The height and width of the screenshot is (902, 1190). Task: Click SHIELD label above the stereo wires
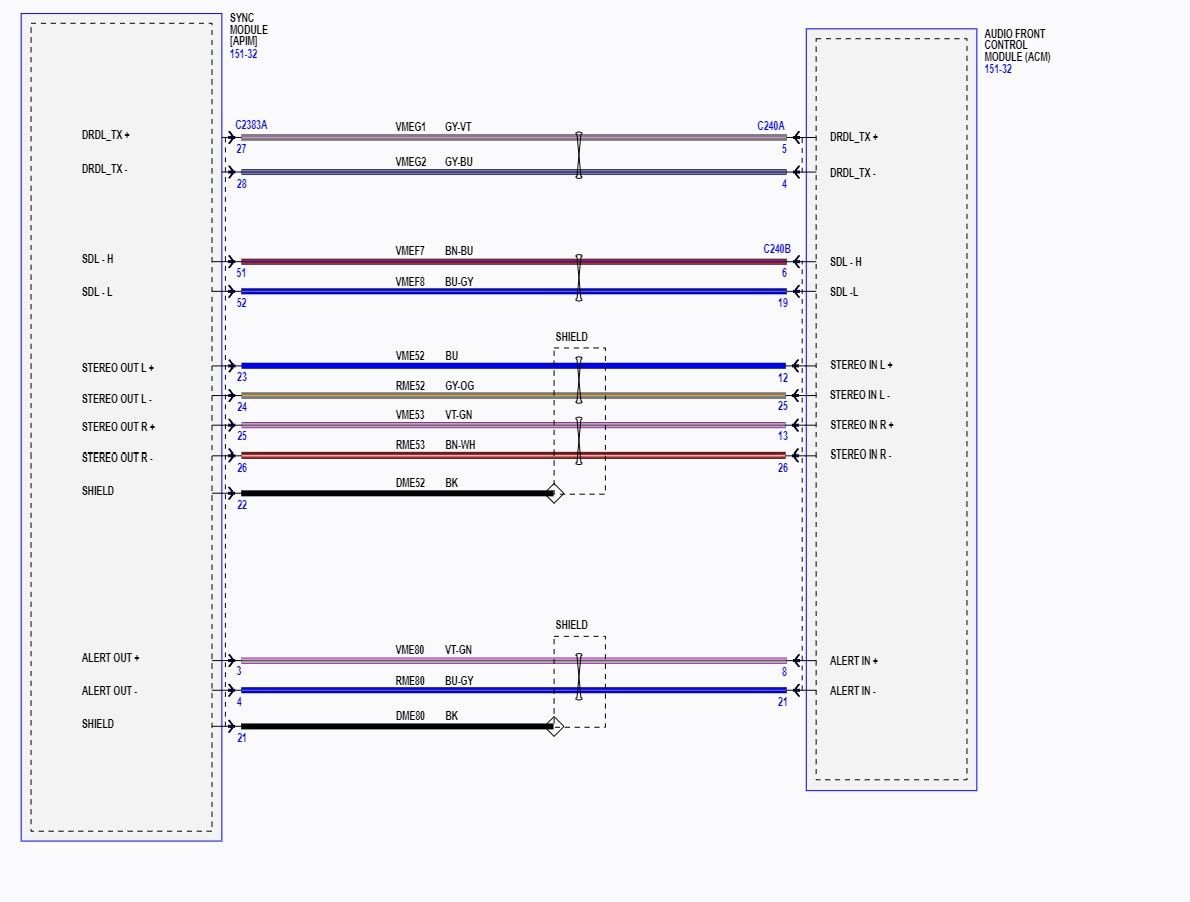[571, 337]
